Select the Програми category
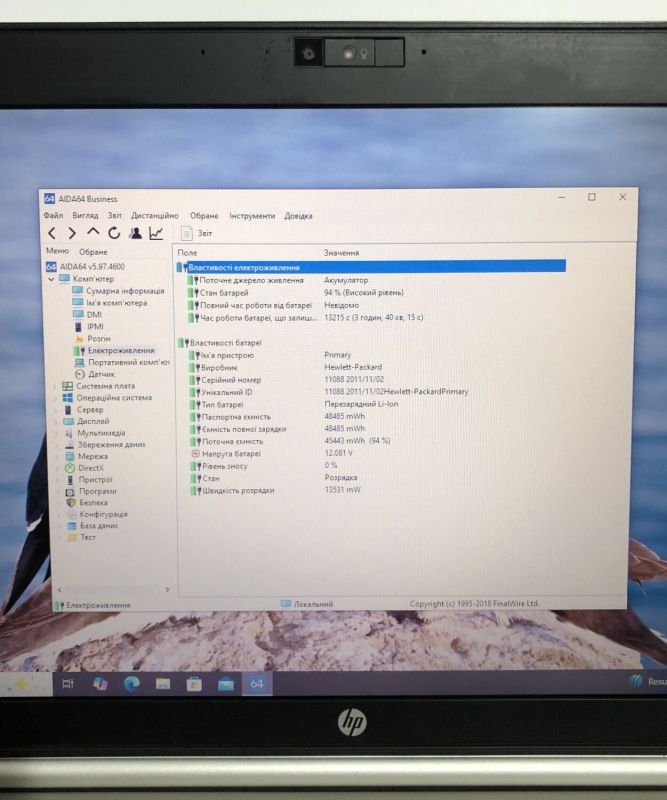The width and height of the screenshot is (667, 800). [x=91, y=491]
